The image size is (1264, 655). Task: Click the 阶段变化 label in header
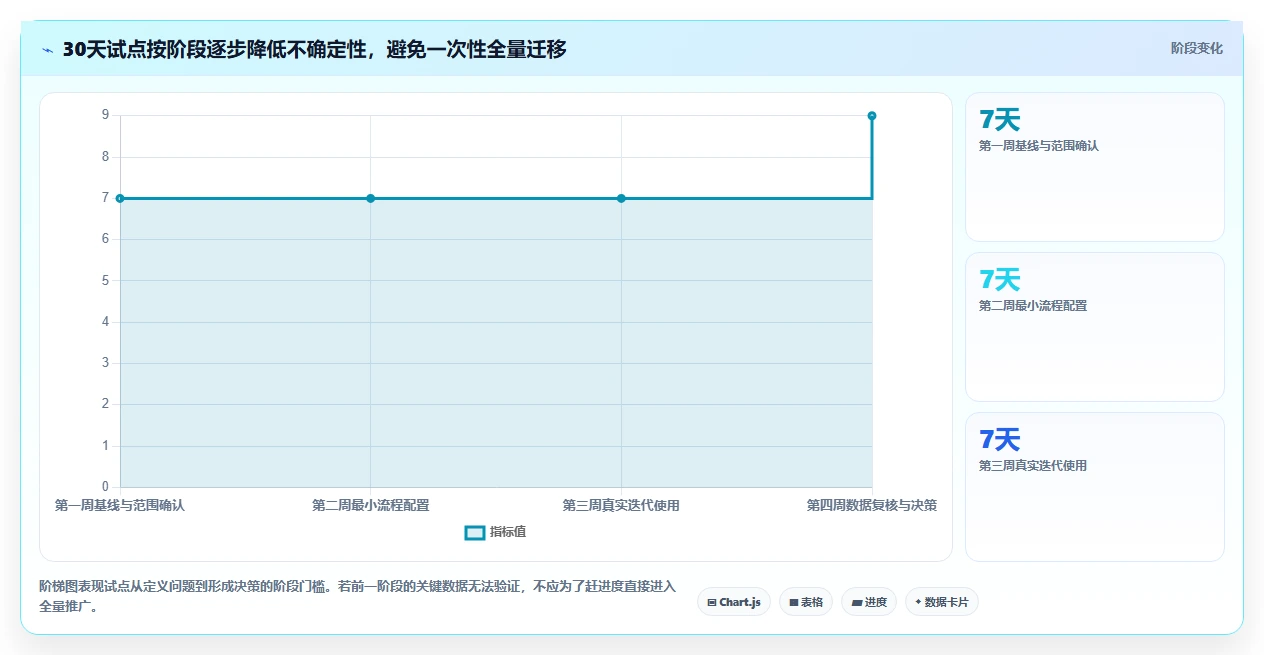click(x=1197, y=48)
